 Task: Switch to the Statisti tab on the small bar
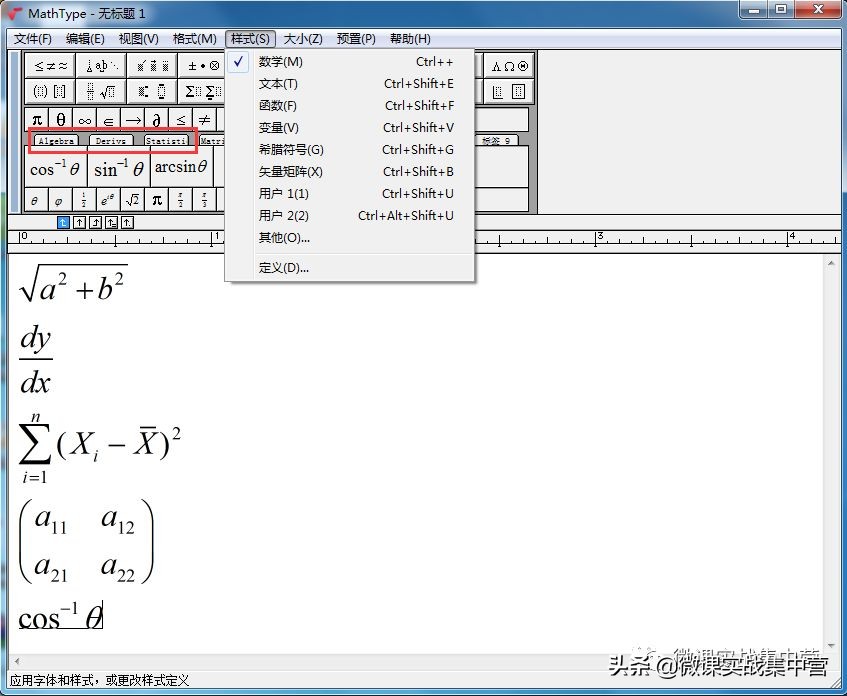(166, 140)
